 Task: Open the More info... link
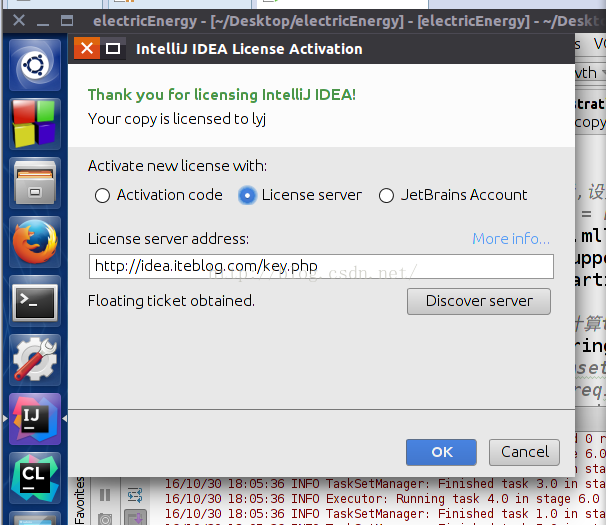[511, 239]
